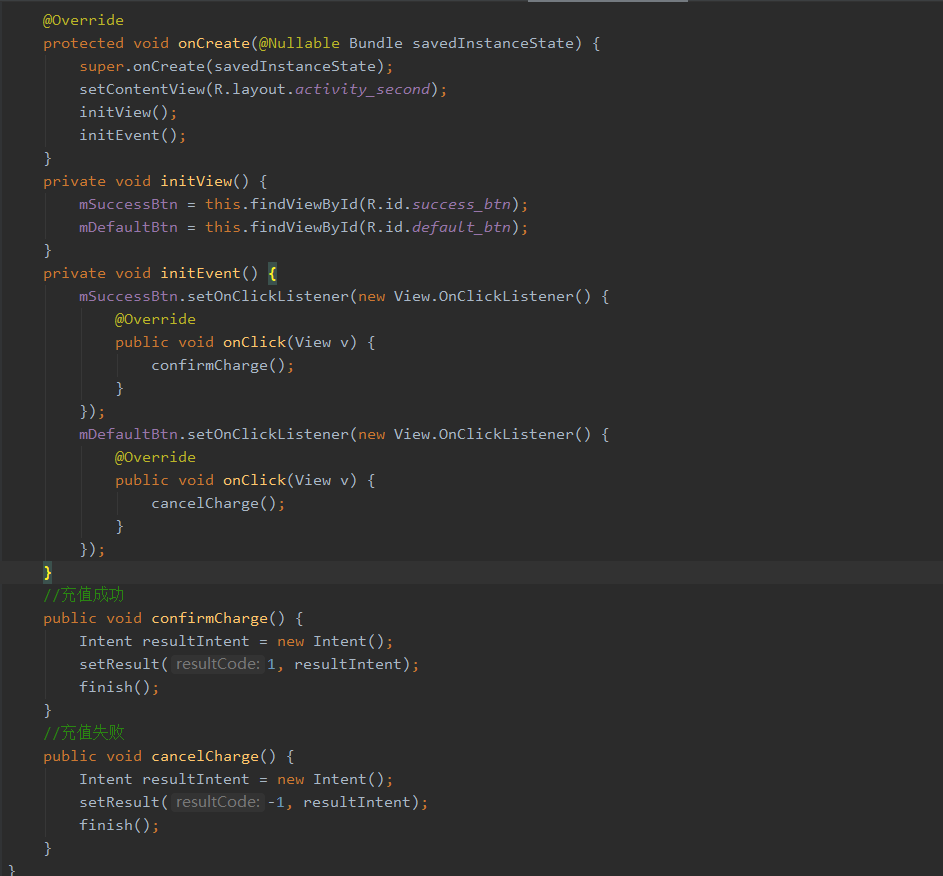Place cursor on super.onCreate call
The image size is (943, 876).
pos(236,66)
